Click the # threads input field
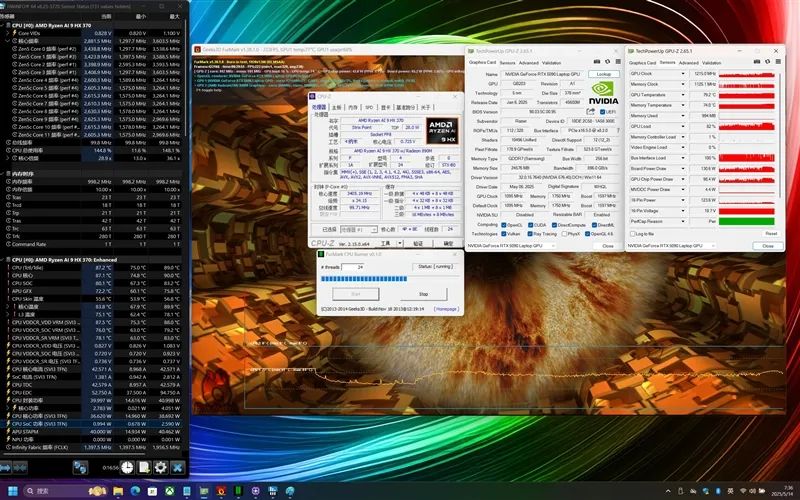Viewport: 800px width, 500px height. coord(353,267)
